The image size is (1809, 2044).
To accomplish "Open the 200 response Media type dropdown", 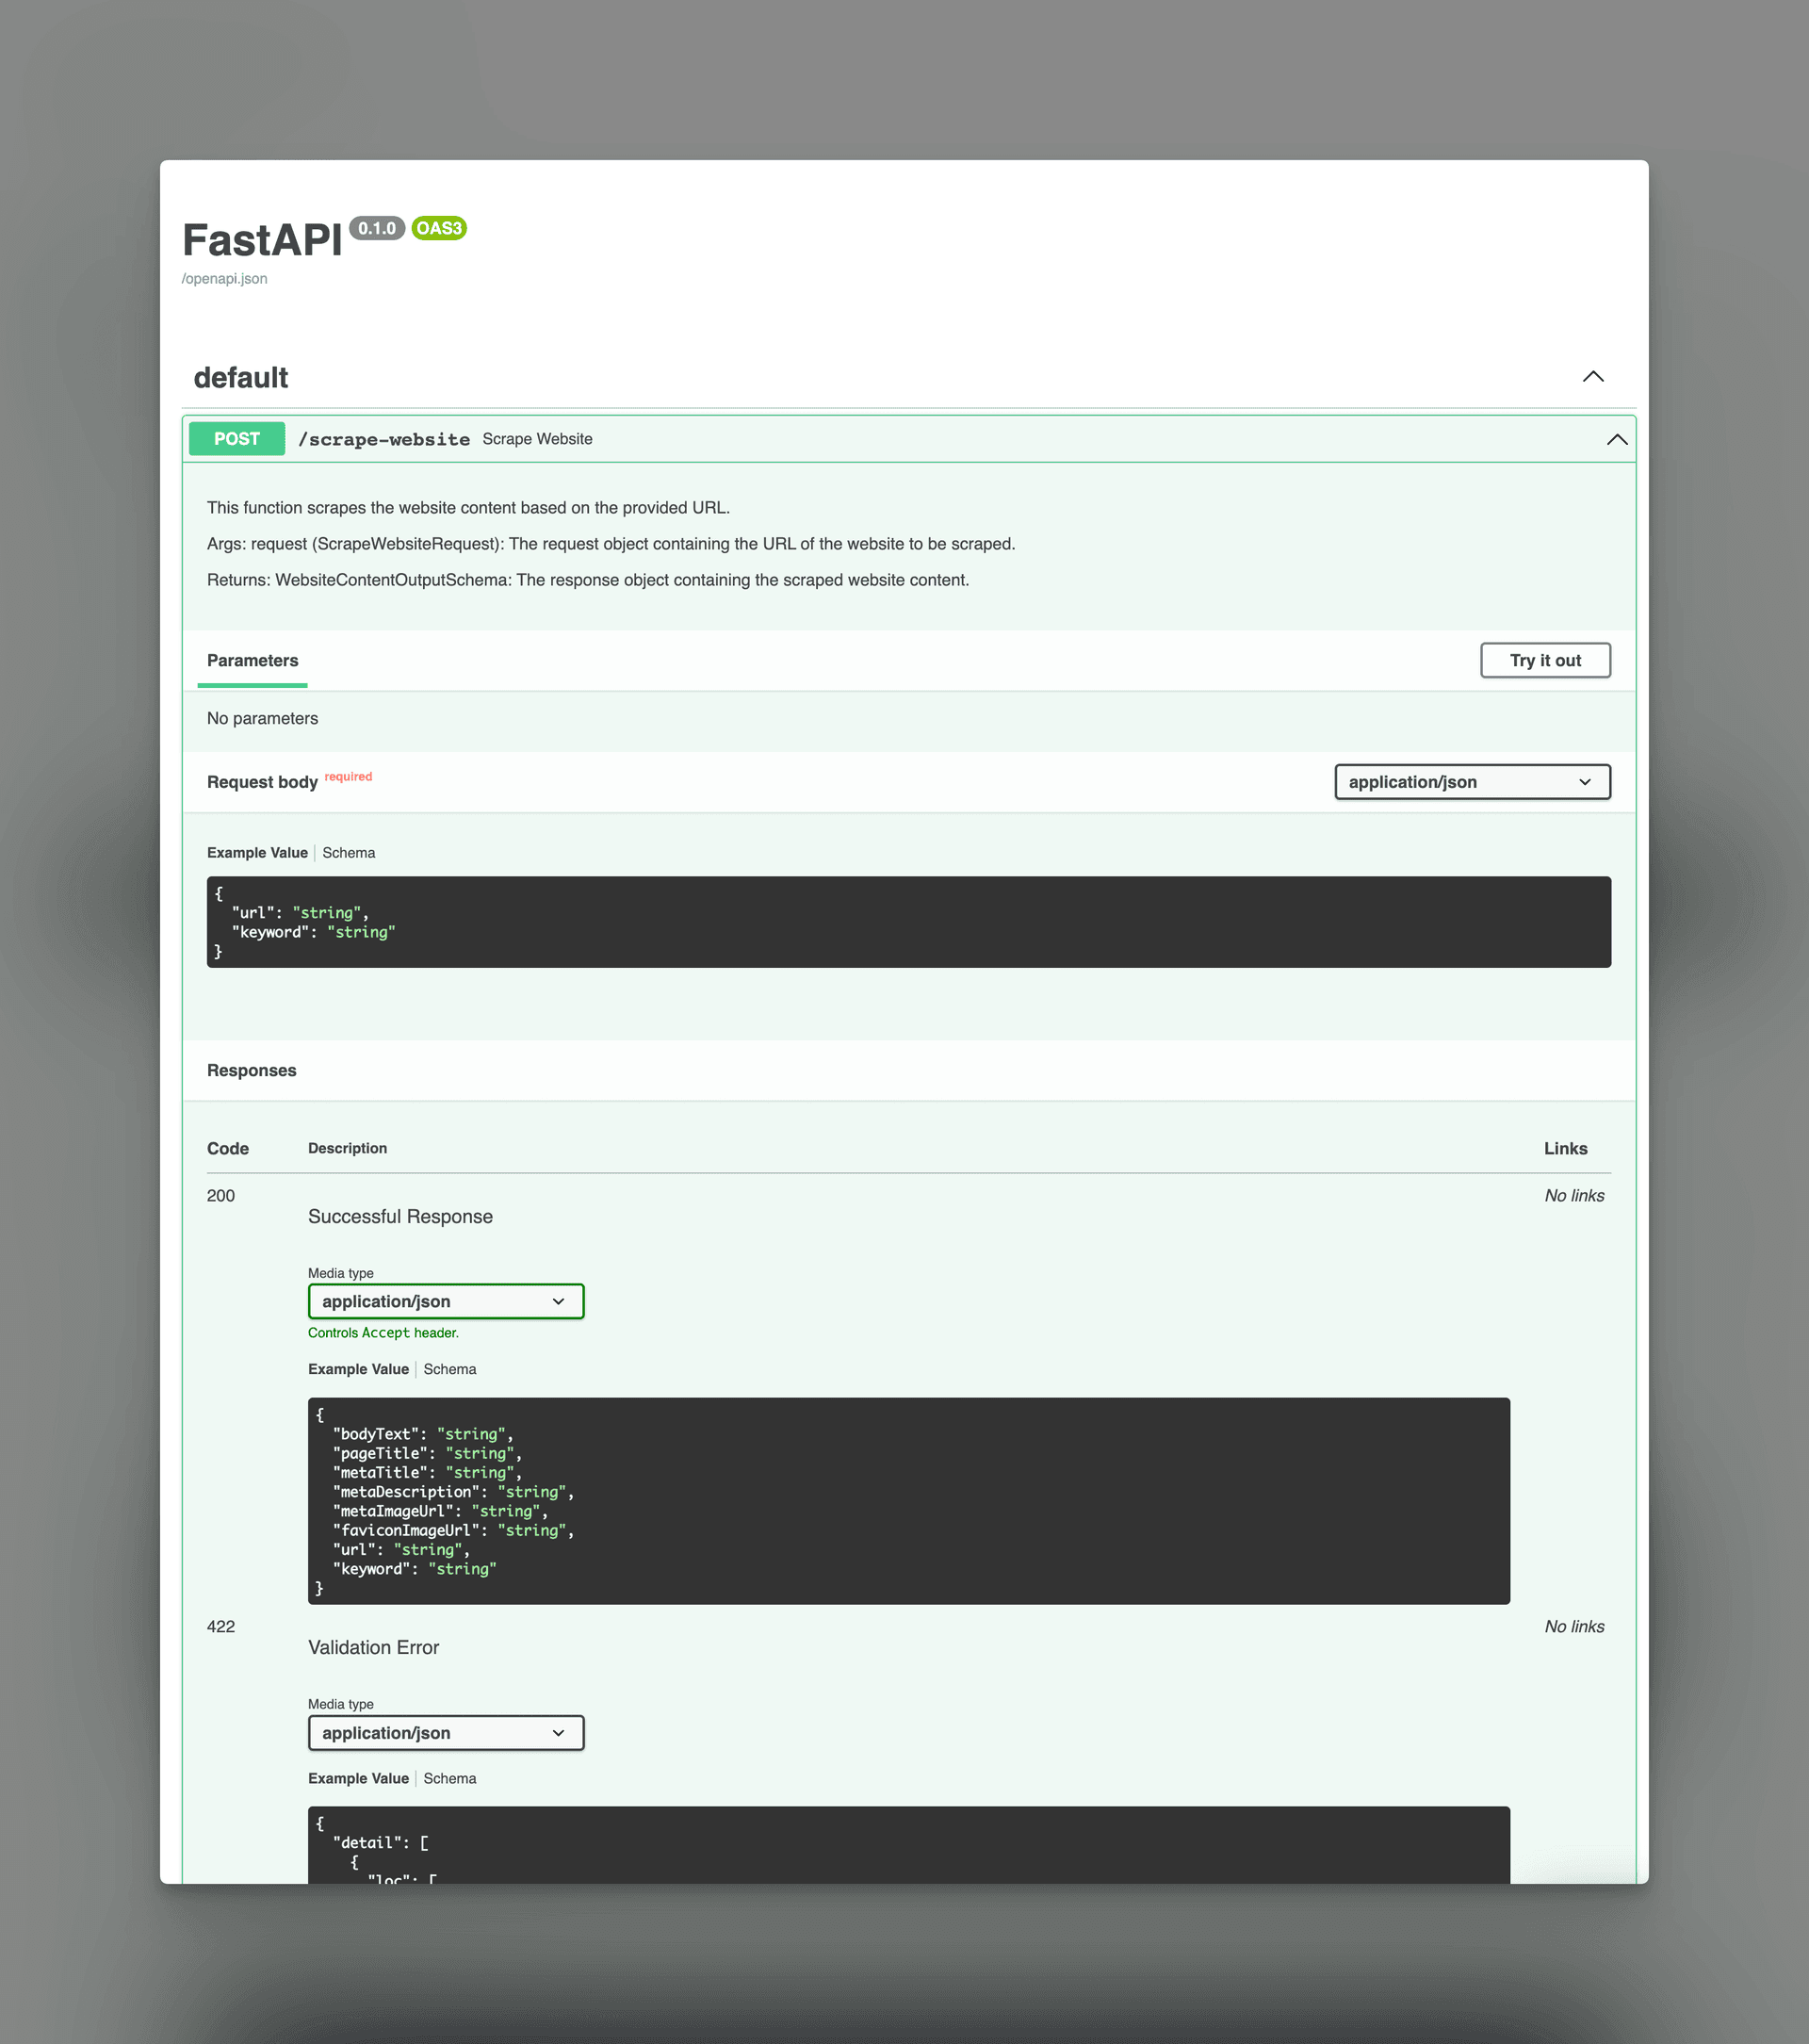I will (x=445, y=1301).
